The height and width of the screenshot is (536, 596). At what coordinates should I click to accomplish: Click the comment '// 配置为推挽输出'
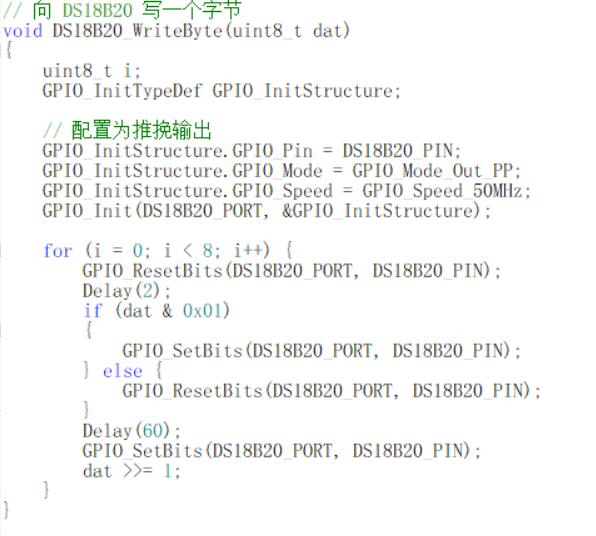[127, 130]
